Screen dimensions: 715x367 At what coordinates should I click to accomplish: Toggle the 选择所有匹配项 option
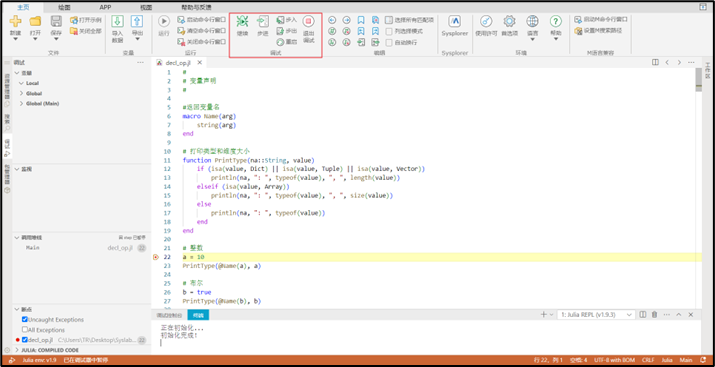[409, 20]
